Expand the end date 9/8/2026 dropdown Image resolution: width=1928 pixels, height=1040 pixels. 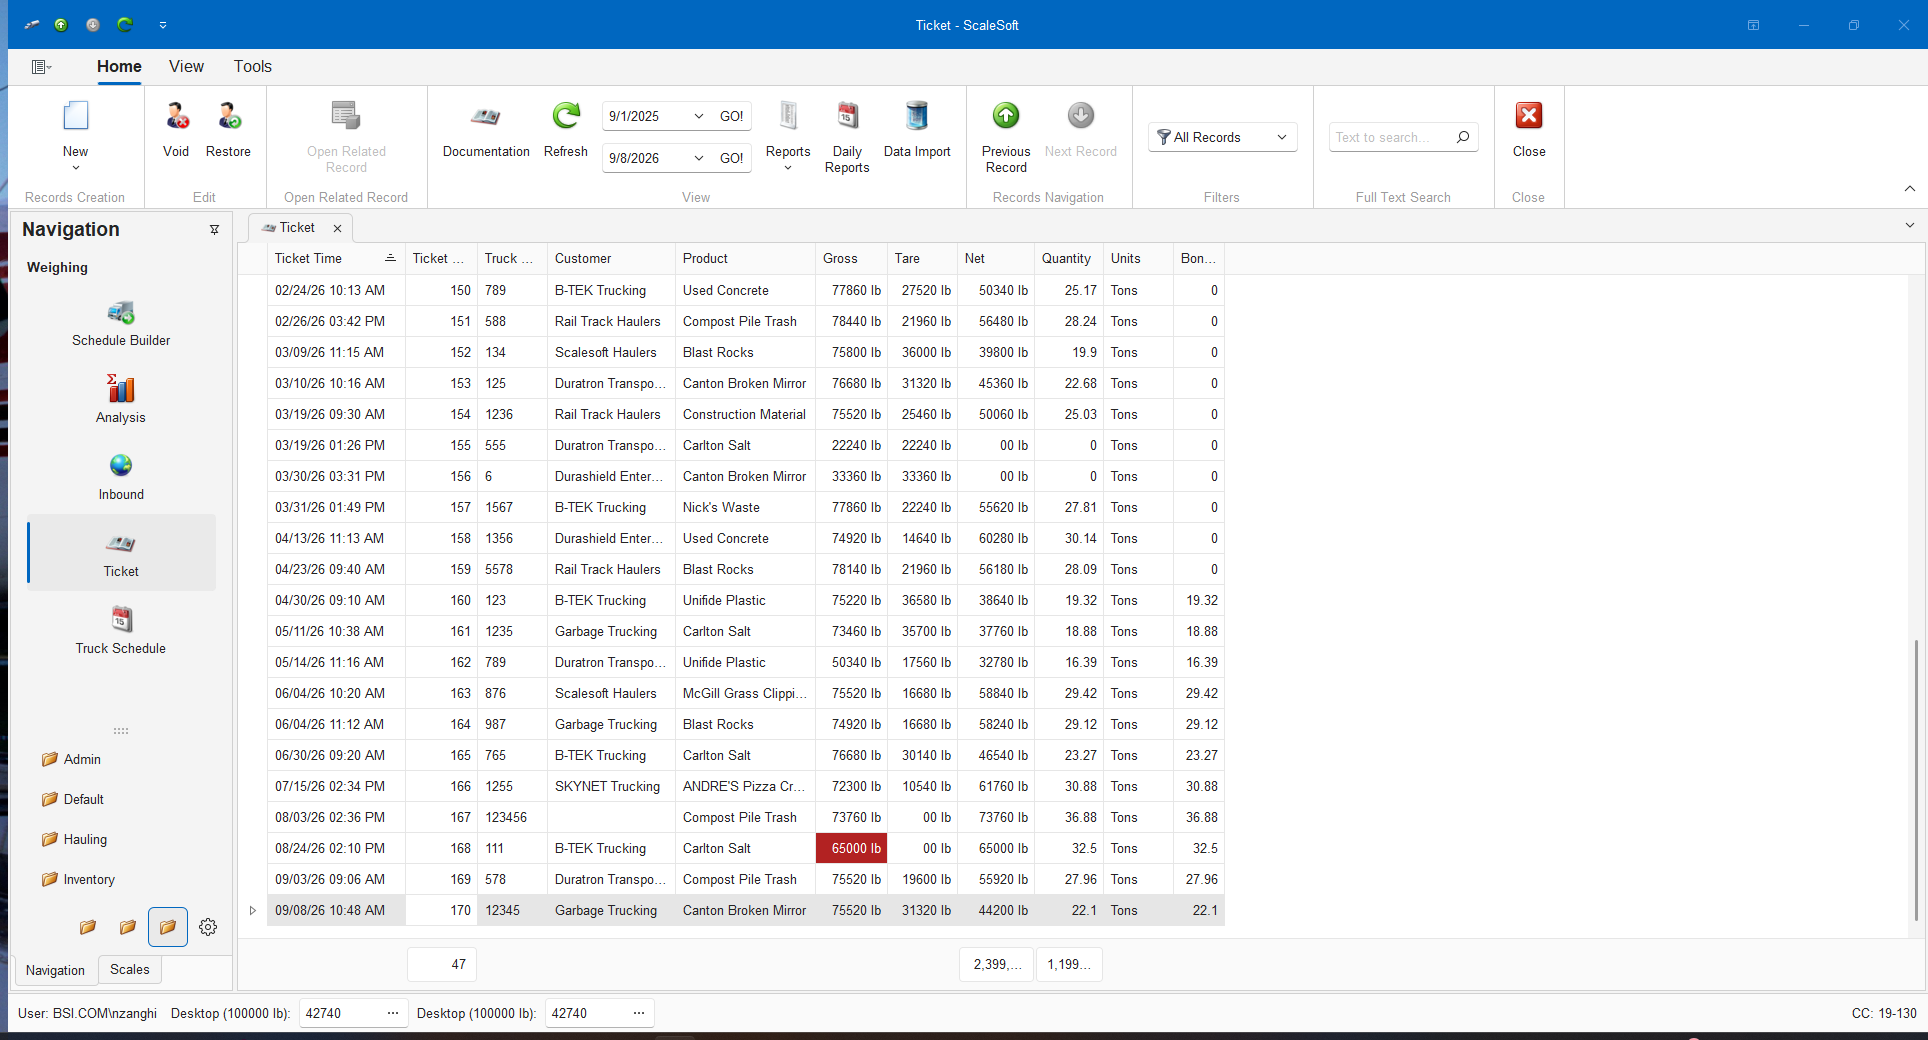tap(698, 158)
